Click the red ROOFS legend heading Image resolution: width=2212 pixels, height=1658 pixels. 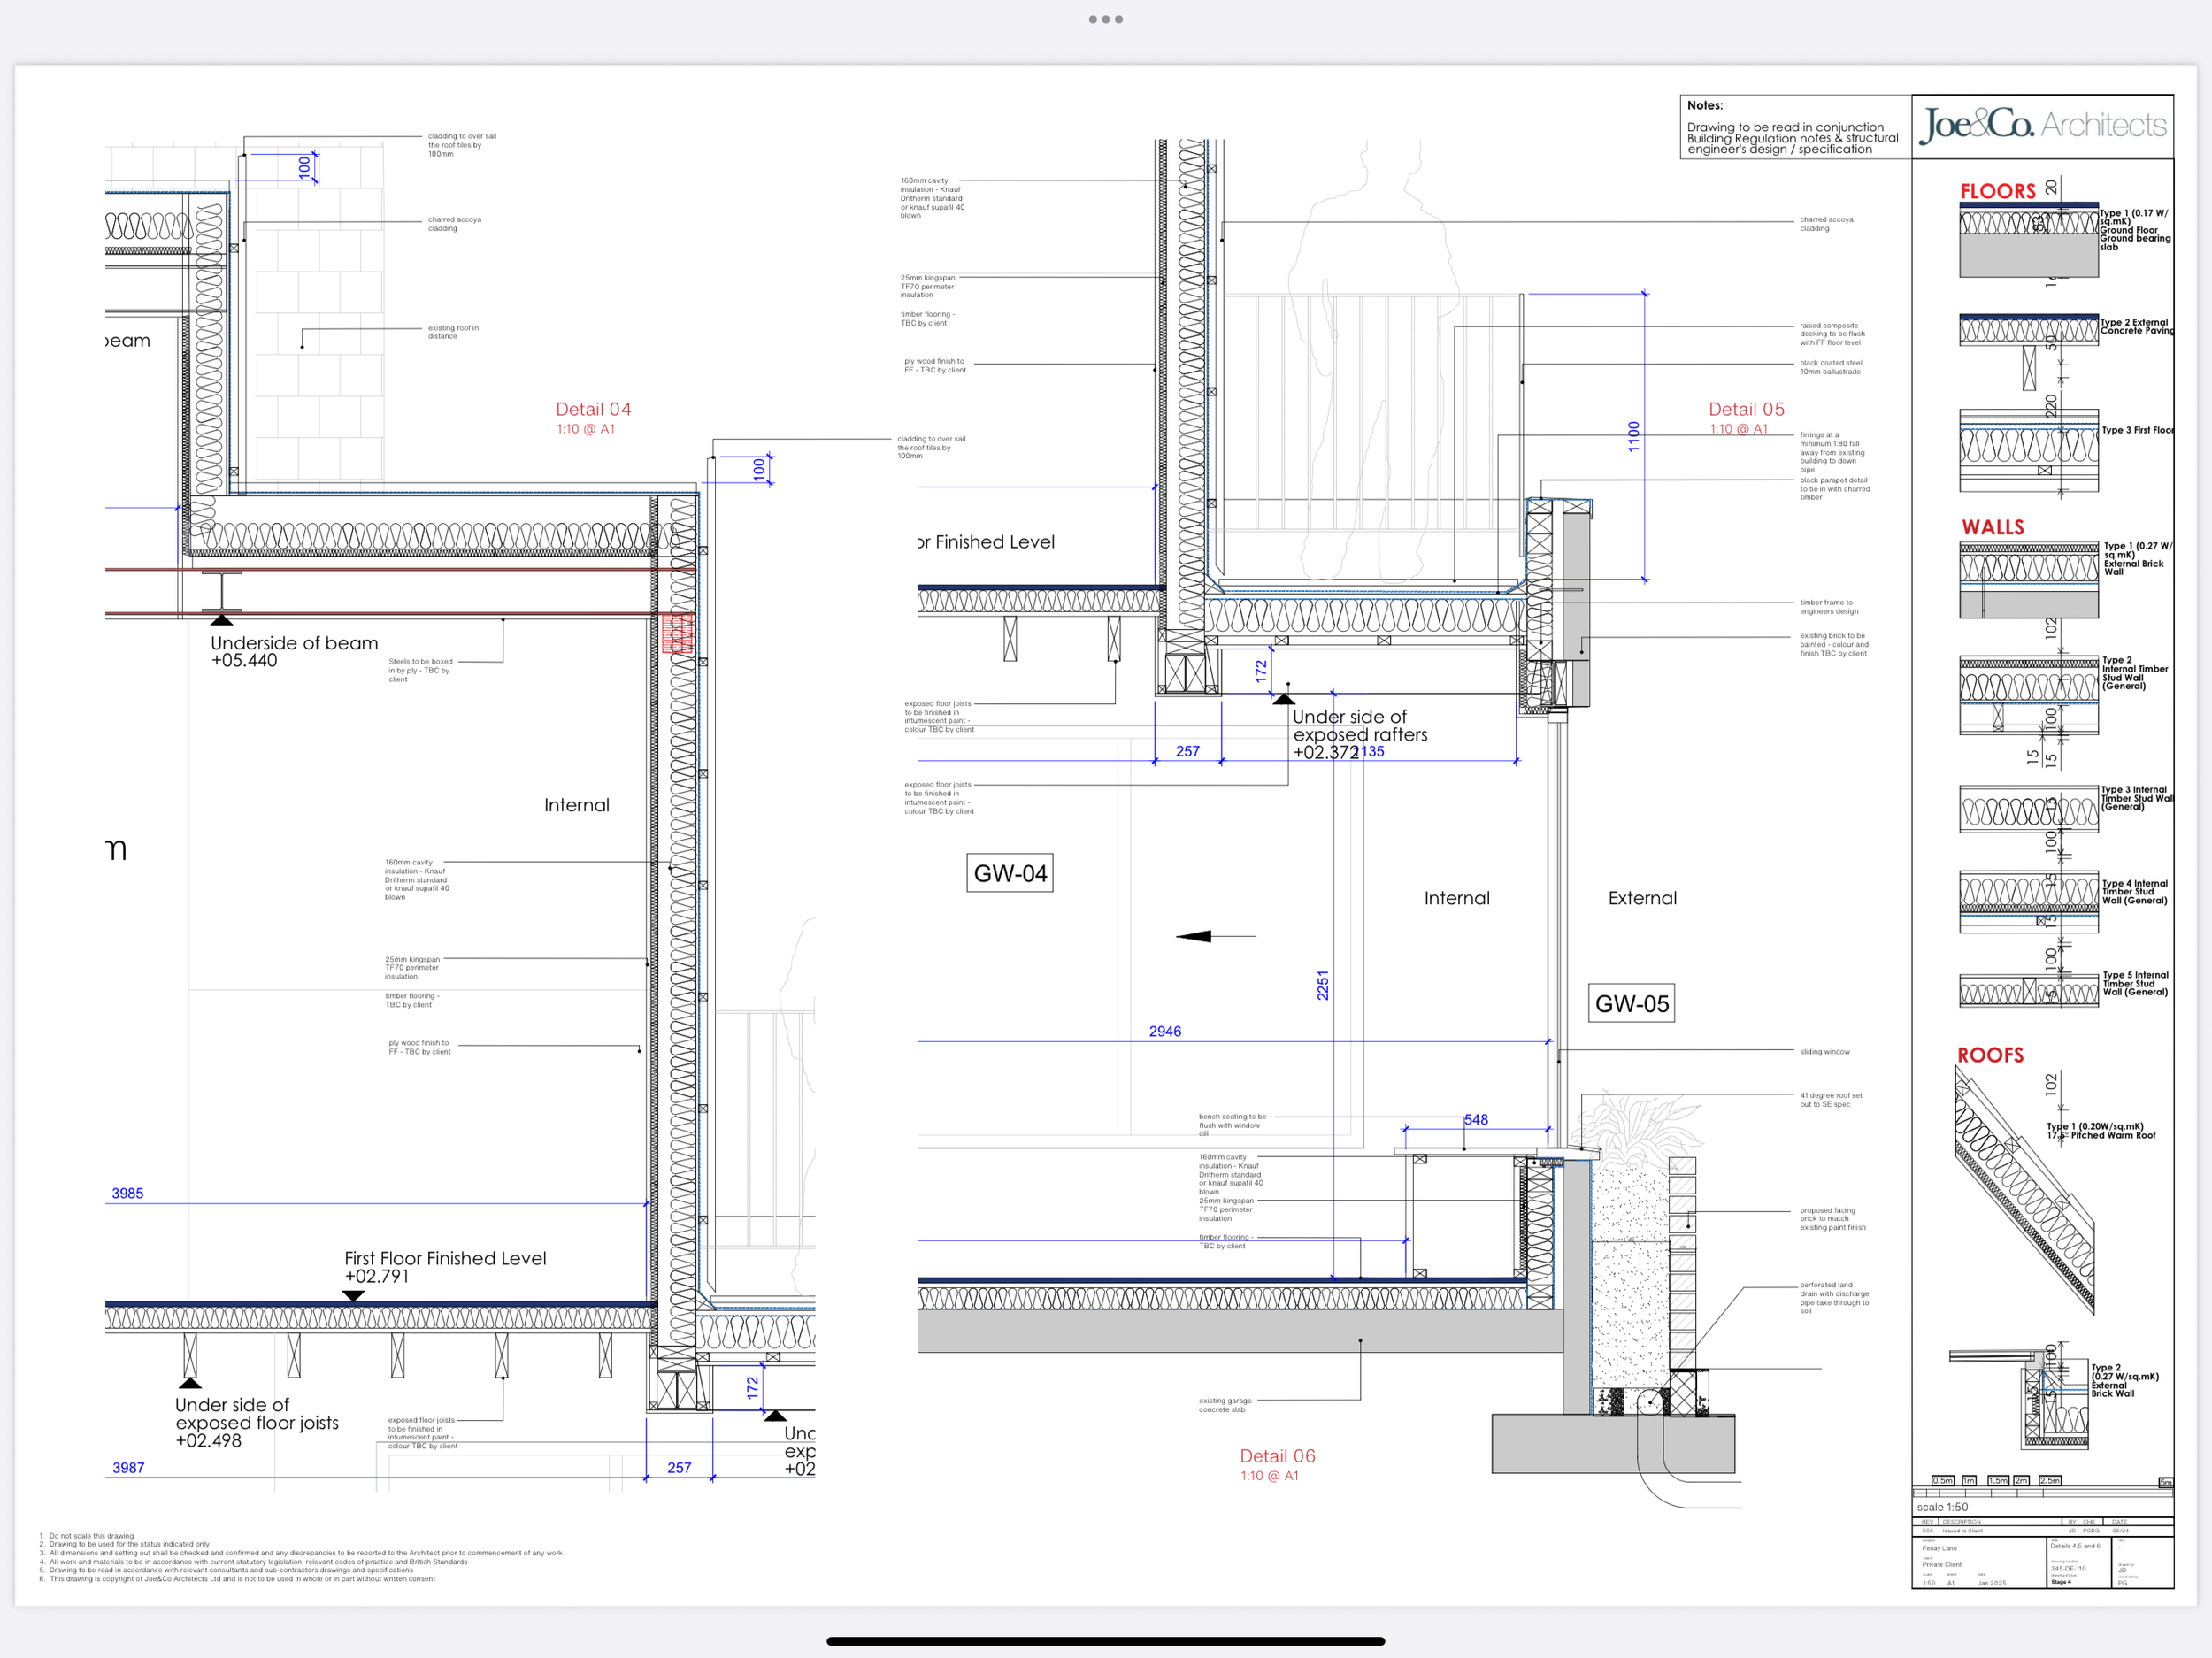[x=1990, y=1055]
